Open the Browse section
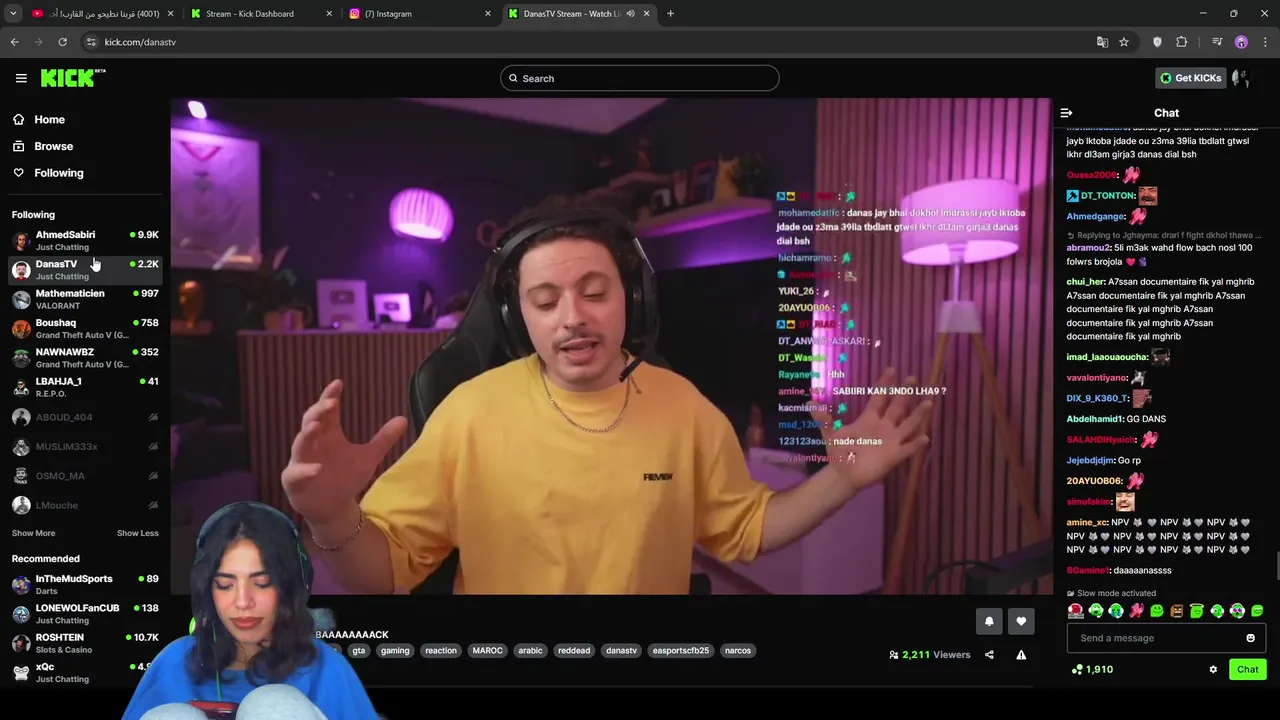1280x720 pixels. (53, 146)
